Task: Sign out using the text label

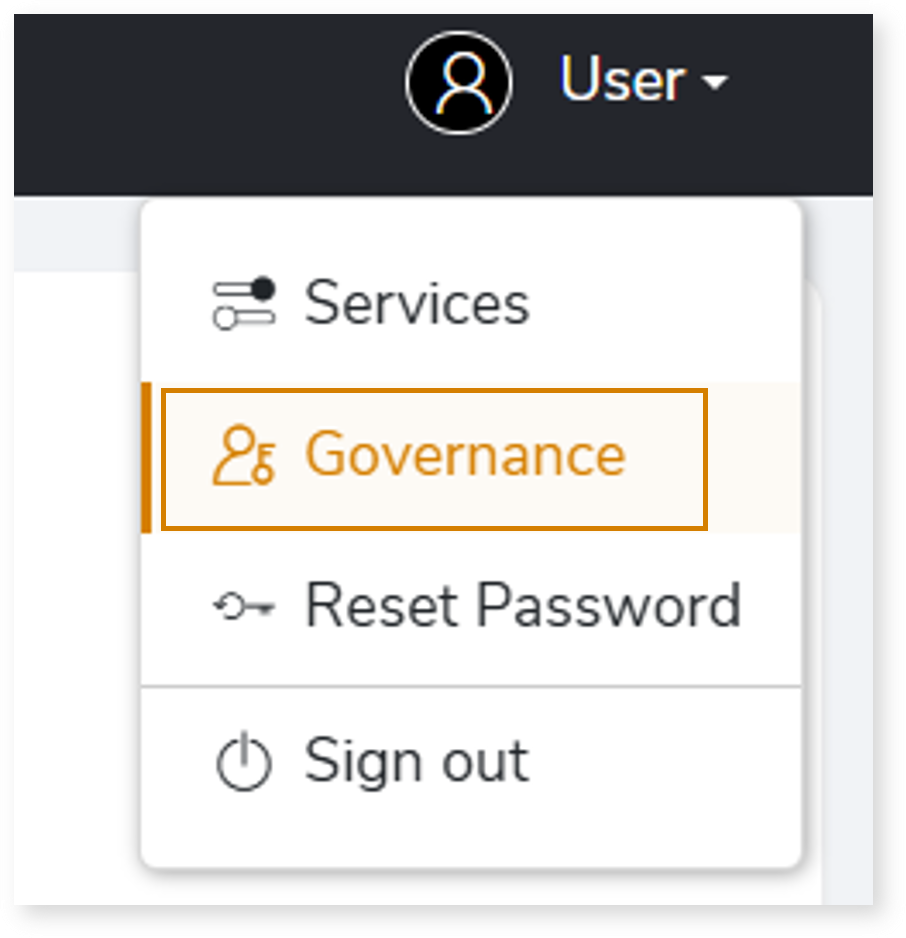Action: click(417, 760)
